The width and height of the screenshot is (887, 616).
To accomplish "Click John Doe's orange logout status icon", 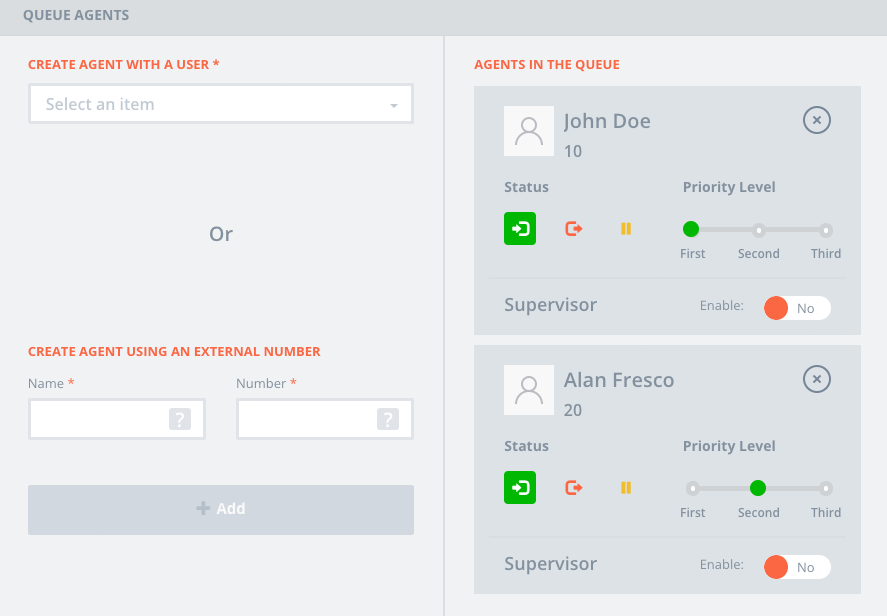I will click(x=574, y=228).
